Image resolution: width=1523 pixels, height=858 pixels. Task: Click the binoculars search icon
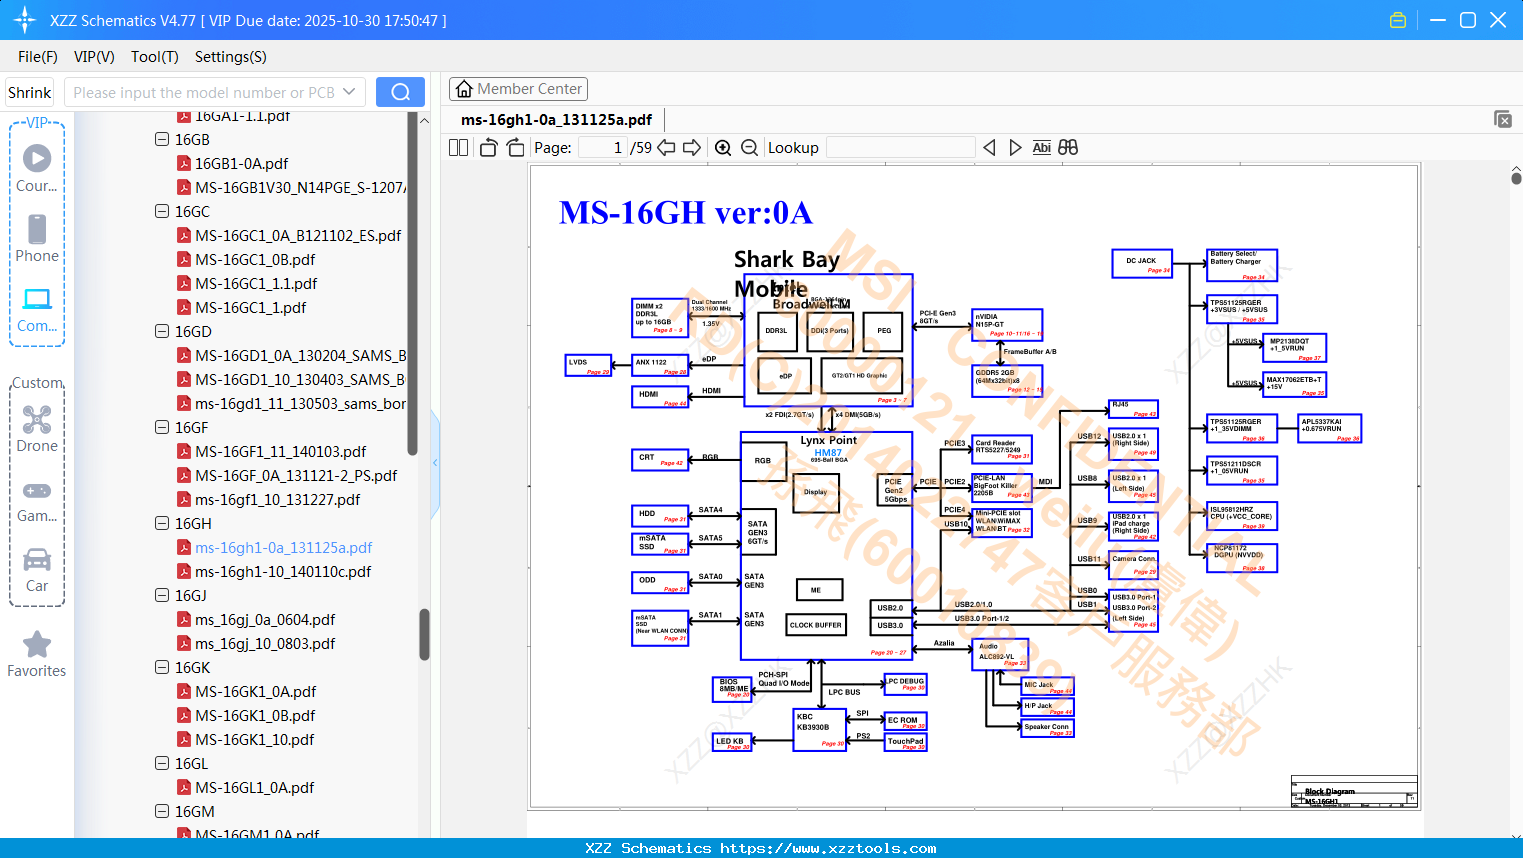[x=1068, y=147]
